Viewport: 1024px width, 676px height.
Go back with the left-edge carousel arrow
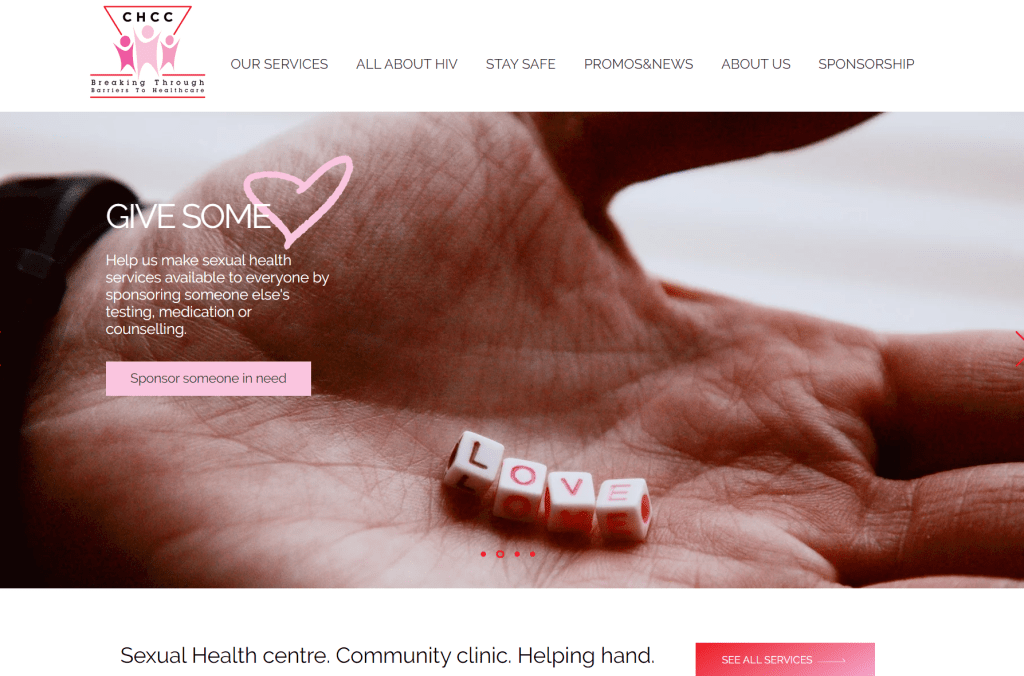click(x=2, y=348)
